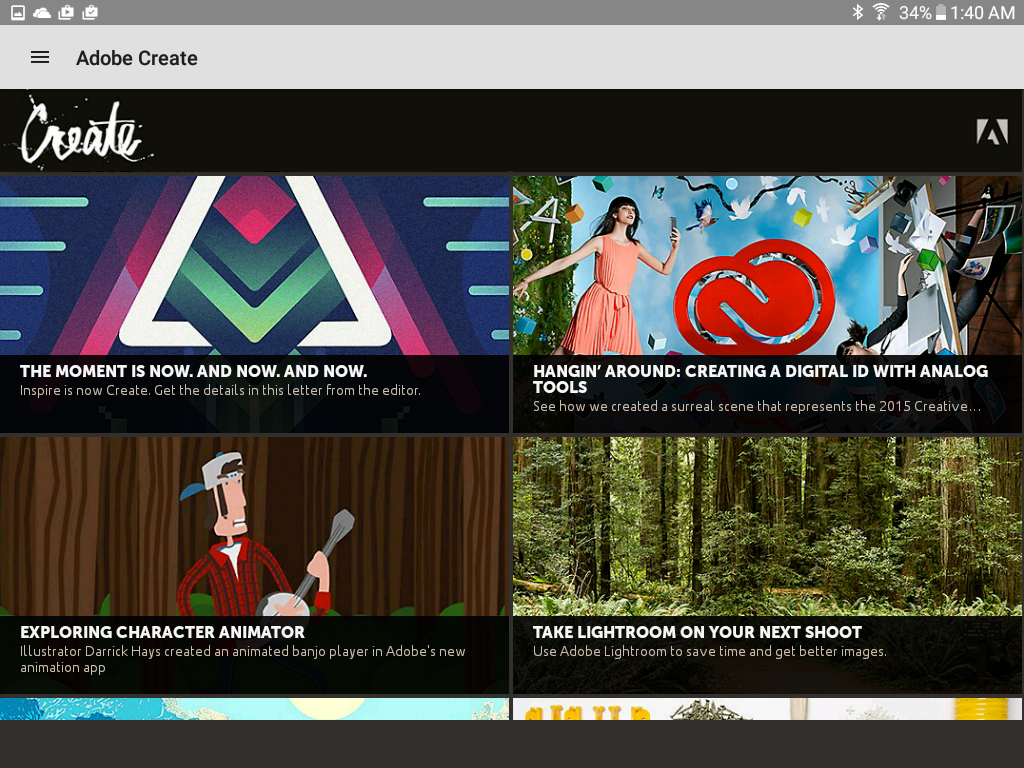Viewport: 1024px width, 768px height.
Task: Open 'HANGIN' AROUND: CREATING A DIGITAL ID' headline
Action: [x=760, y=379]
